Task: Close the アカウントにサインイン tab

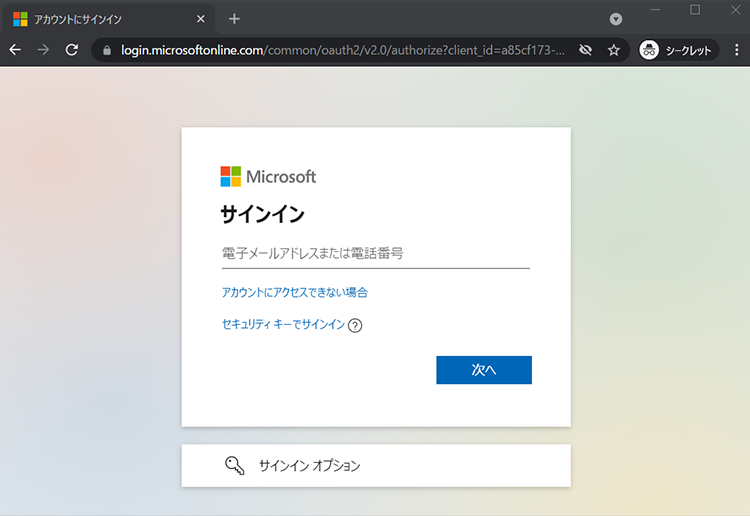Action: [200, 19]
